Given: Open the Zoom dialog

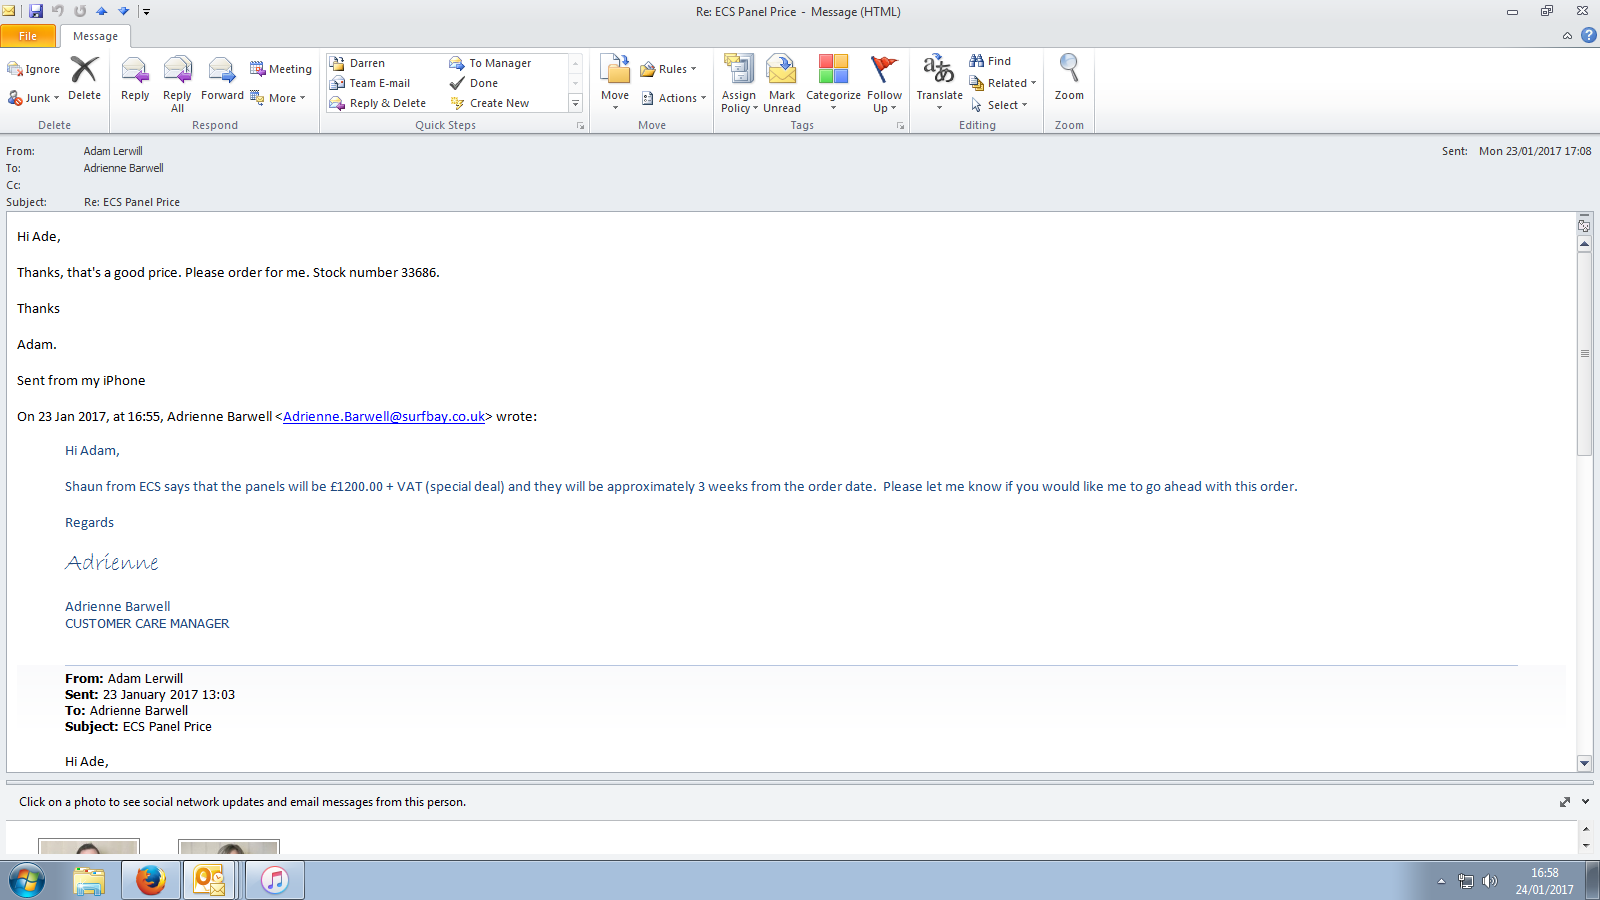Looking at the screenshot, I should tap(1069, 78).
